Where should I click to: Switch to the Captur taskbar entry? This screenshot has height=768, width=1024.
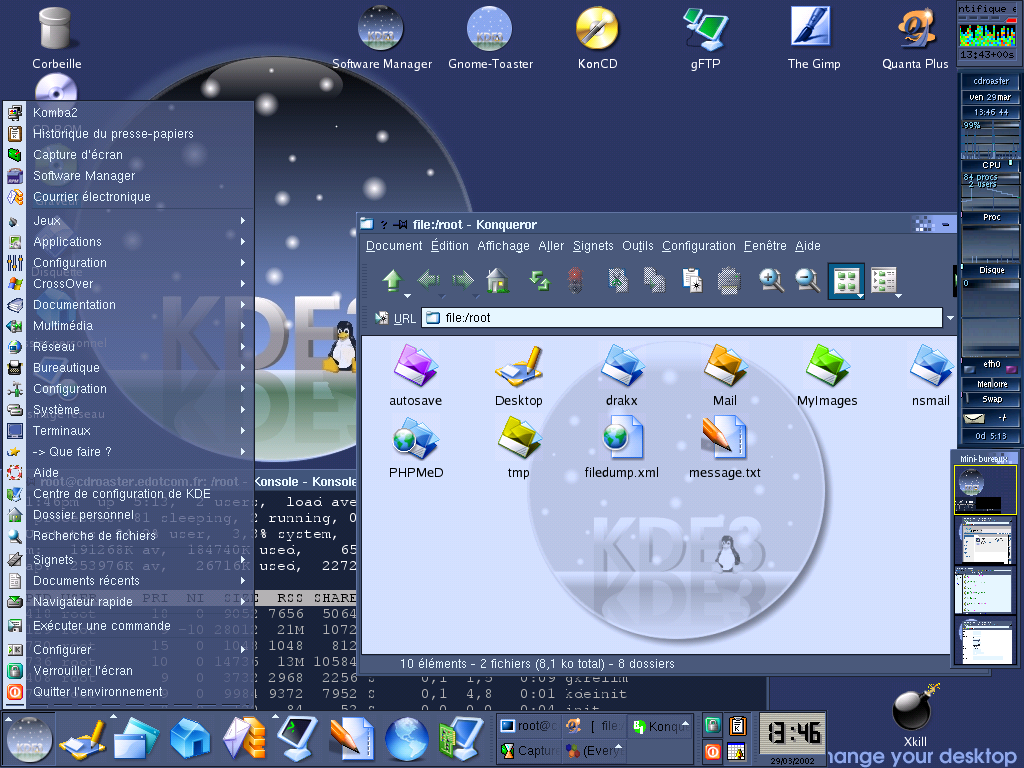529,751
